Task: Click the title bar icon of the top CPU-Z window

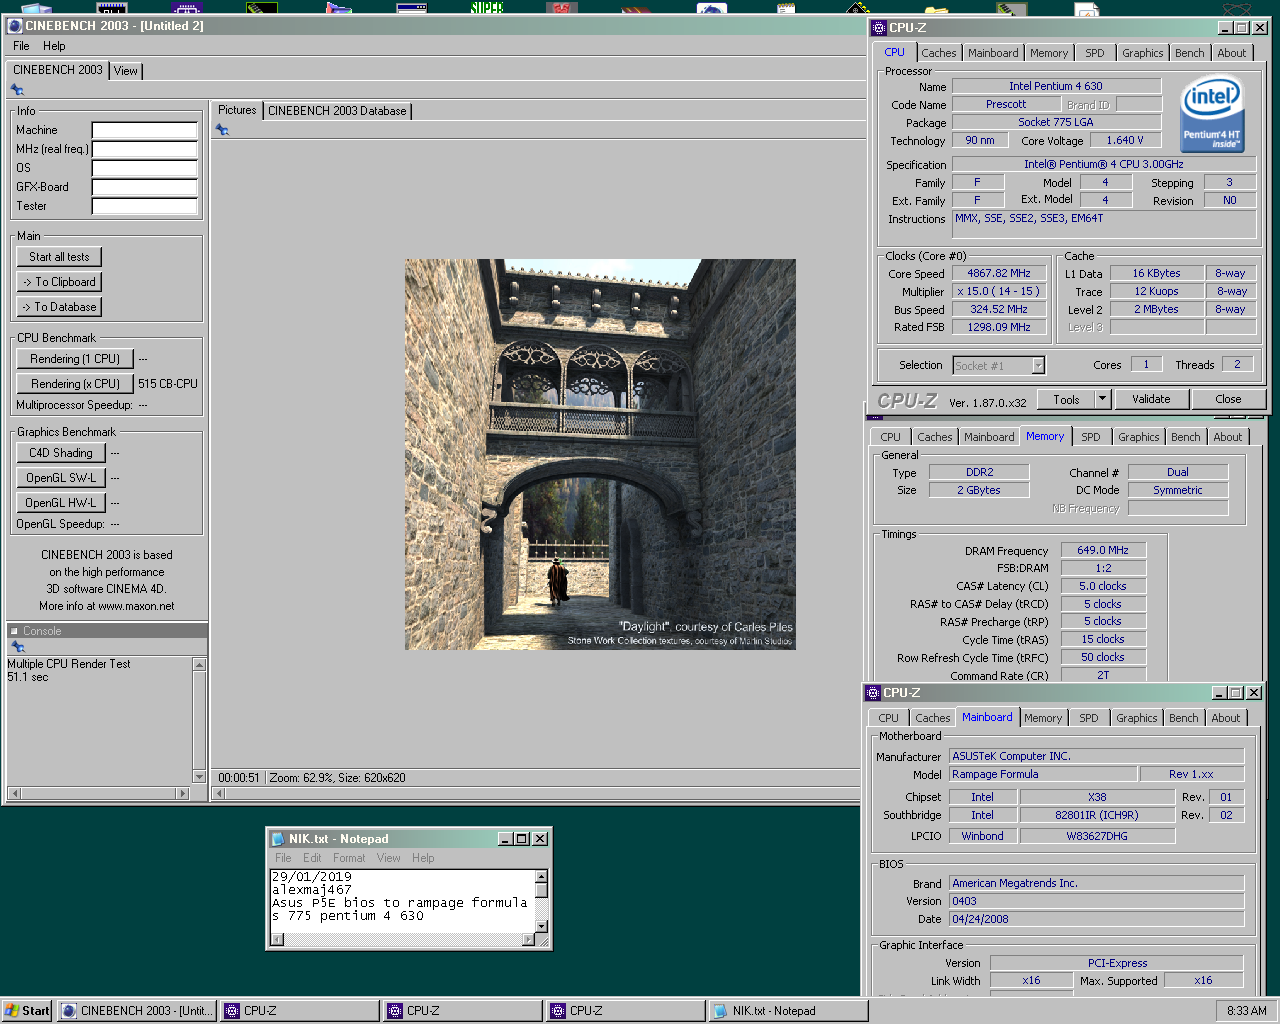Action: click(x=879, y=28)
